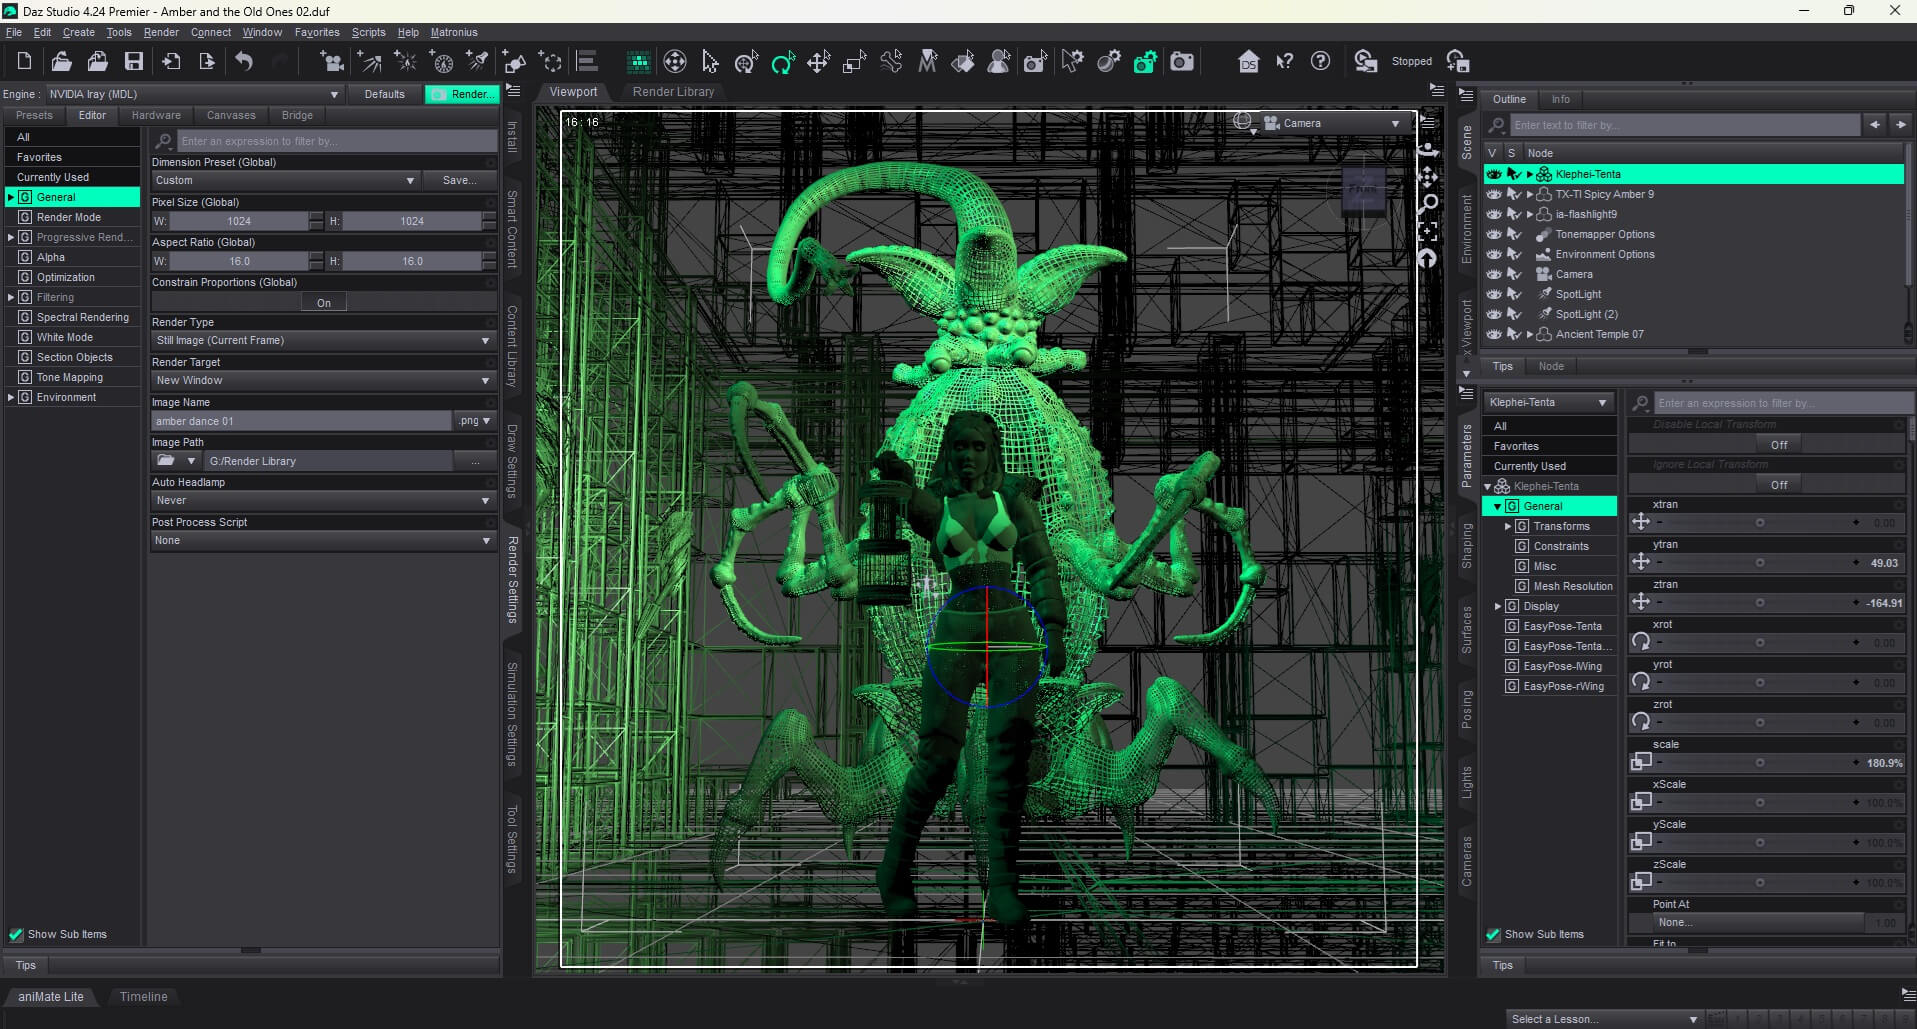Switch to the Render Library tab
This screenshot has width=1917, height=1029.
tap(673, 92)
